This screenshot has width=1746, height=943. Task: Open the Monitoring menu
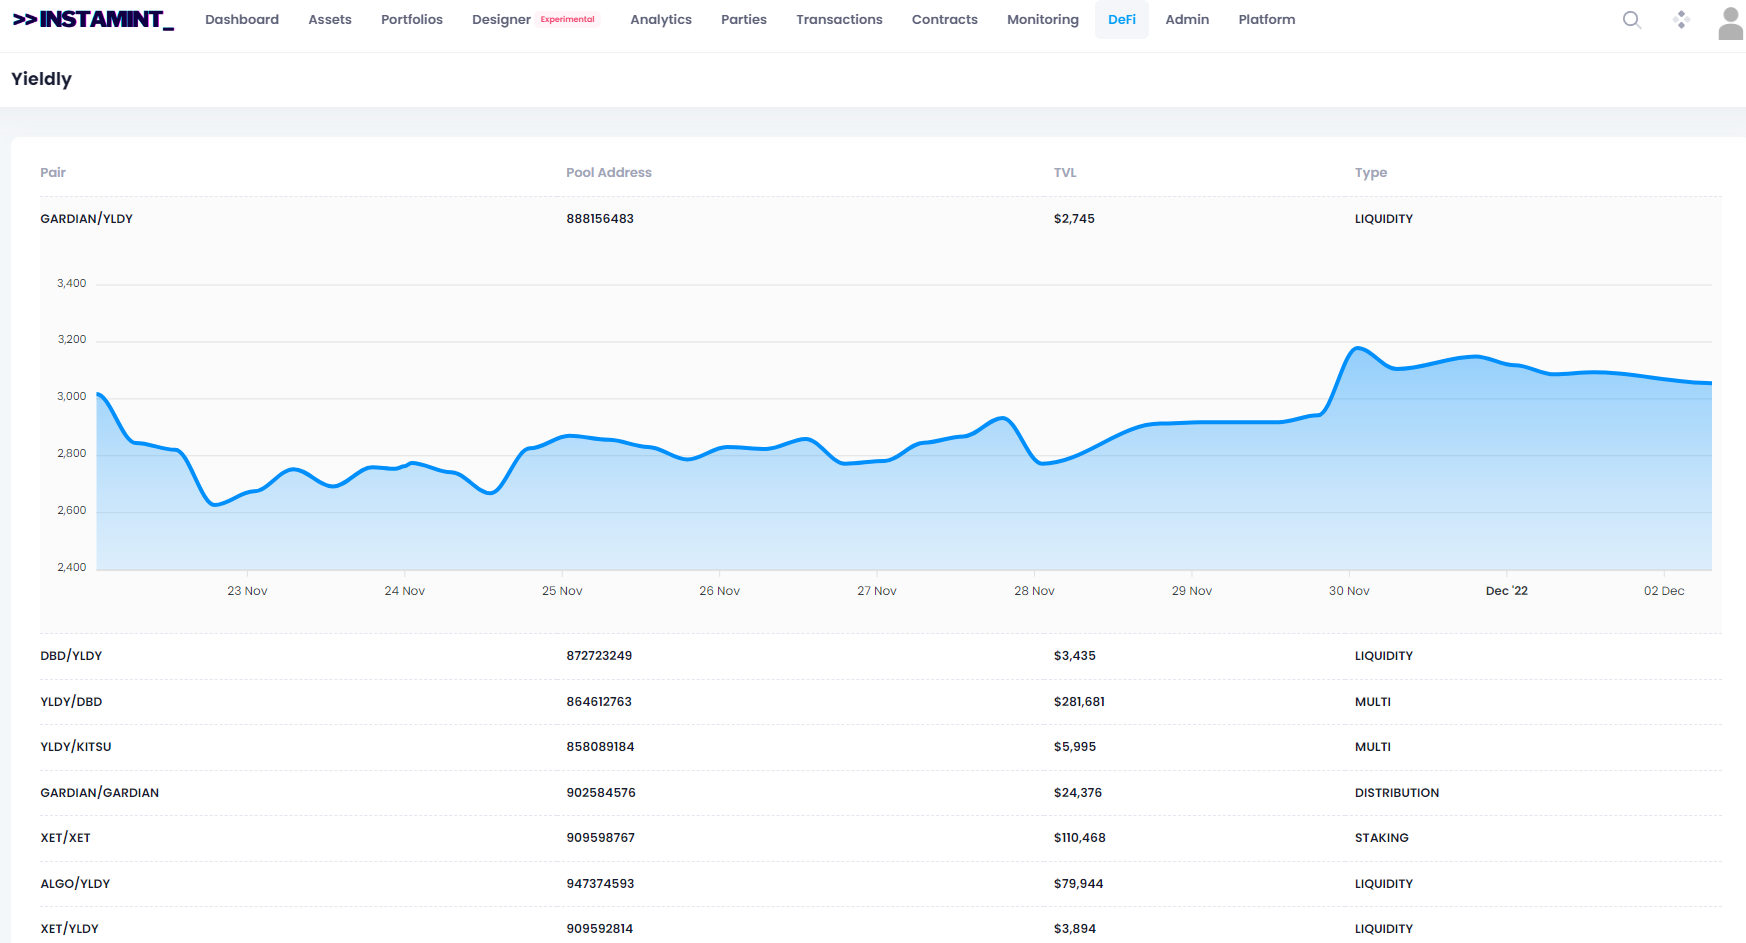(1043, 20)
